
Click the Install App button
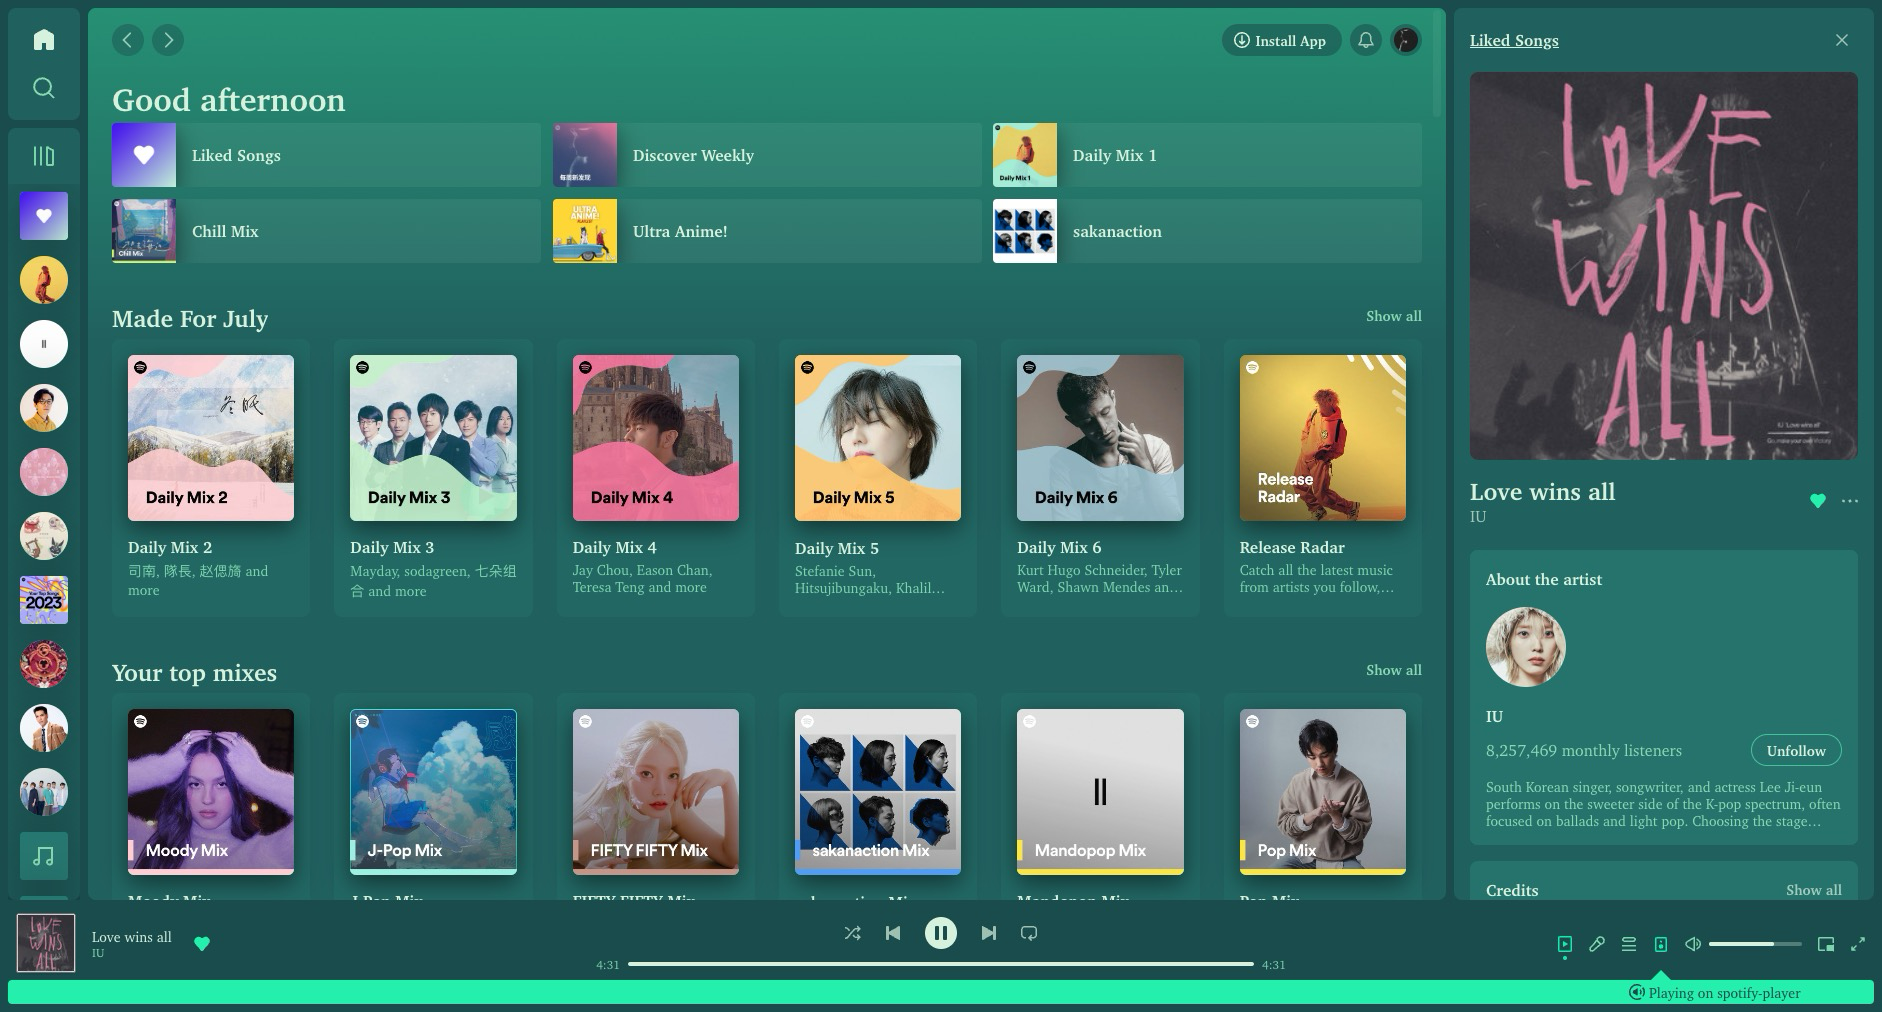[x=1281, y=40]
